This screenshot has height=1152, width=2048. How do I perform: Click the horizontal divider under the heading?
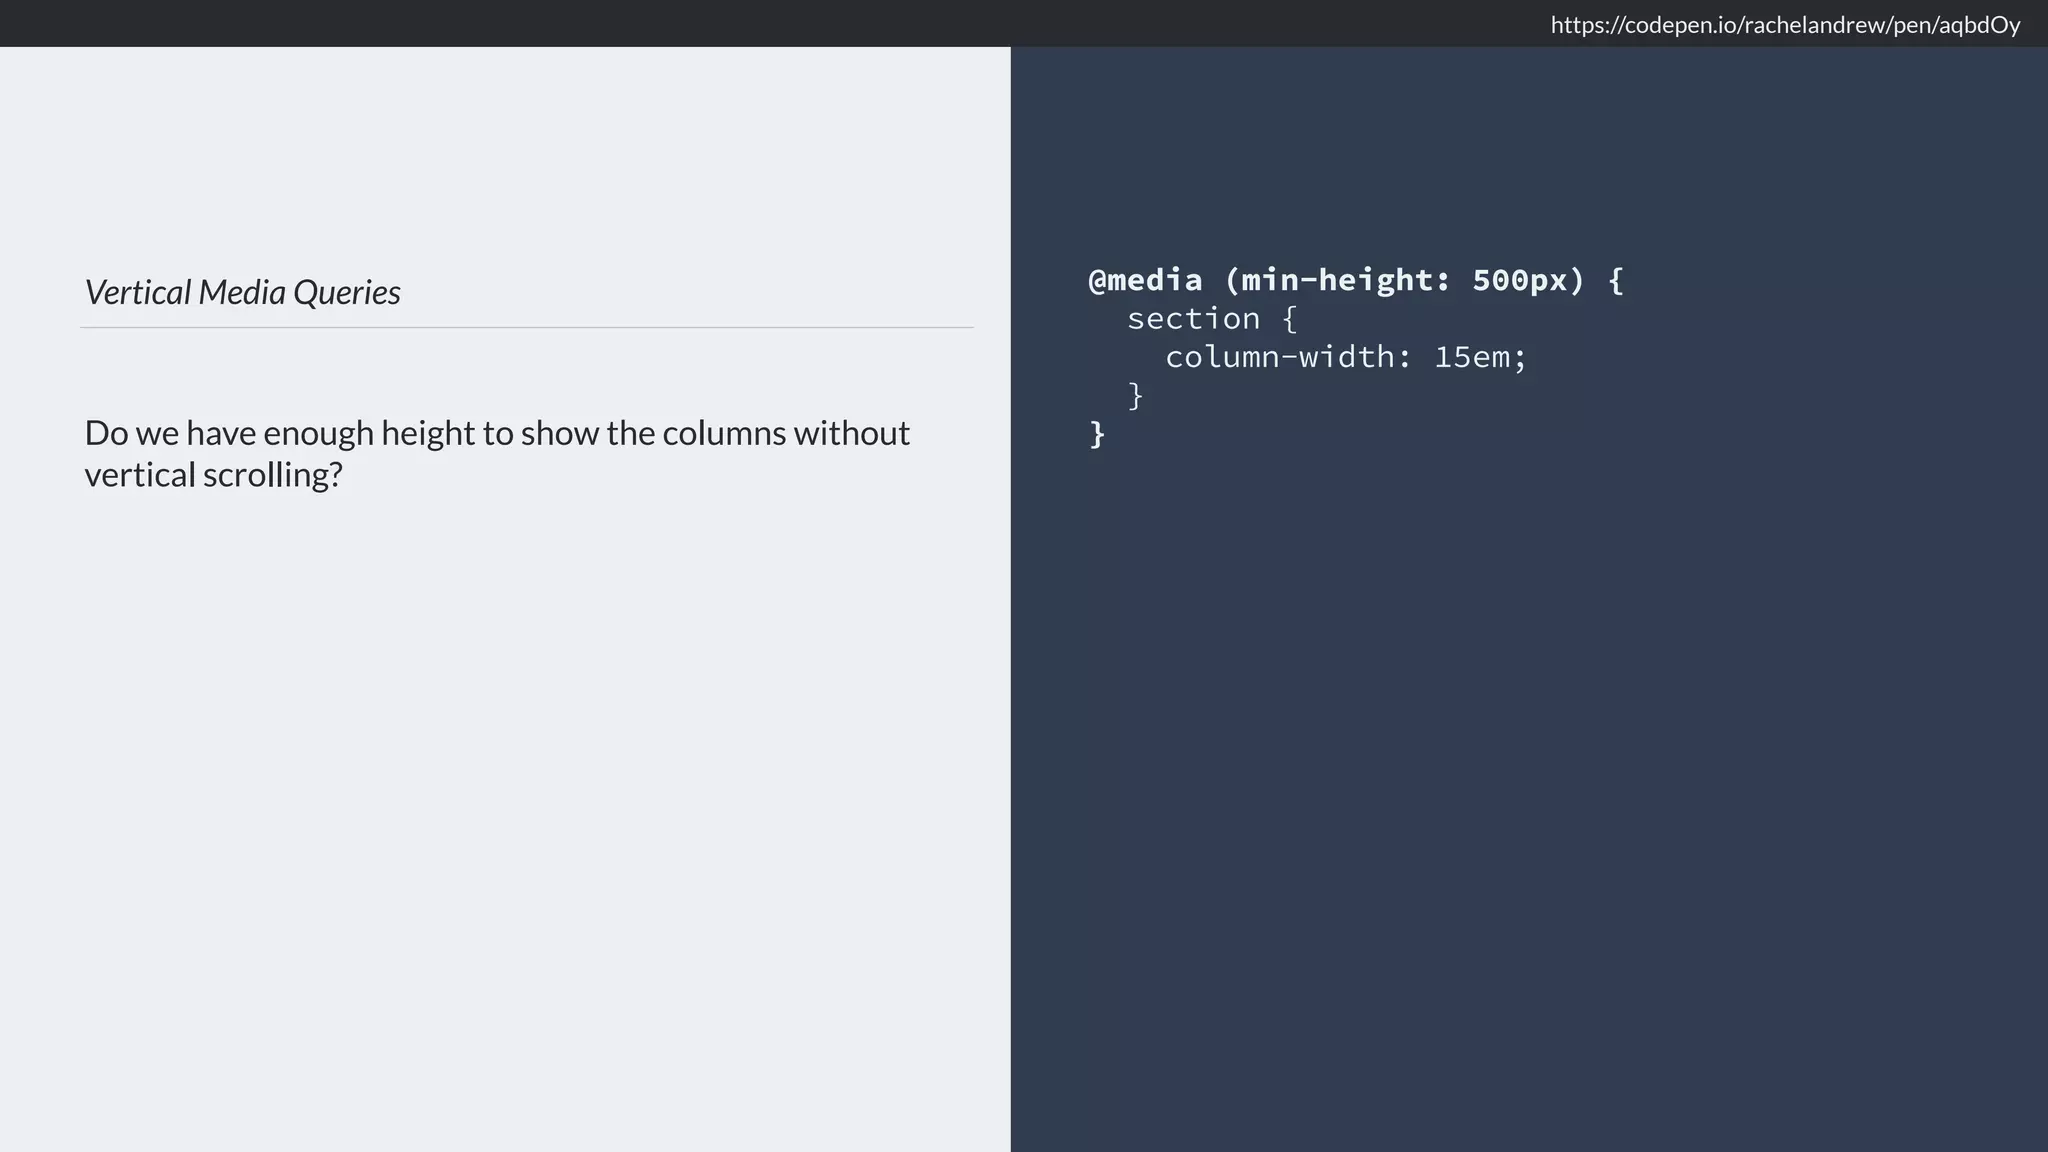point(526,327)
